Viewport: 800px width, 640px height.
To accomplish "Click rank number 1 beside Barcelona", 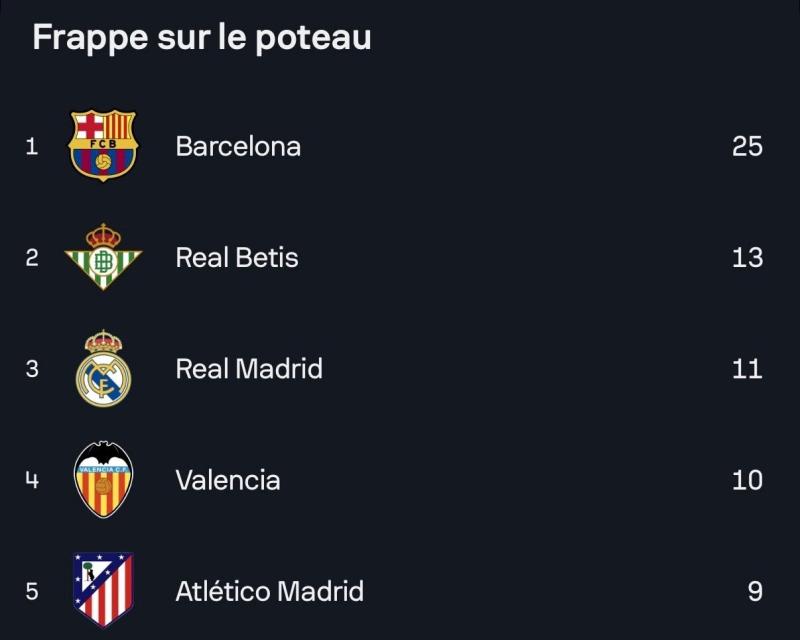I will [x=32, y=146].
